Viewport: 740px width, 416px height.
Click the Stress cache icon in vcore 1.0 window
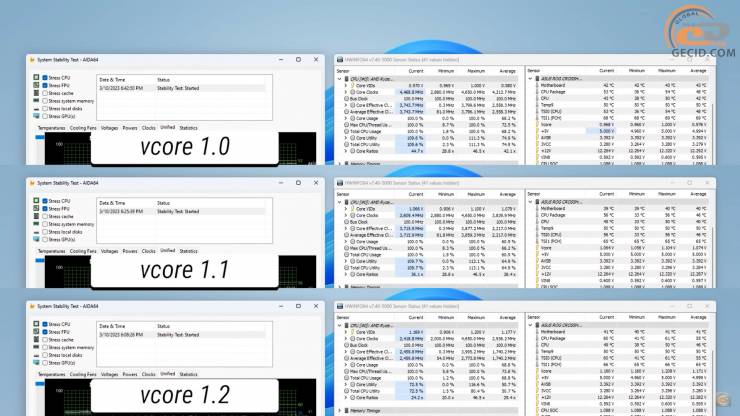tap(36, 93)
